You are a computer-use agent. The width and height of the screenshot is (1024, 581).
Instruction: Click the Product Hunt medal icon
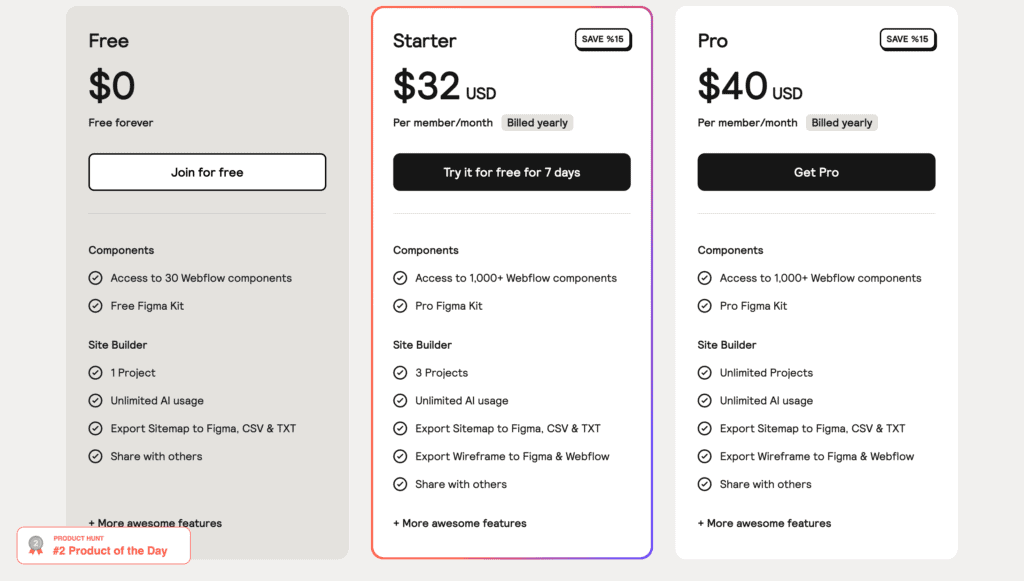(x=36, y=546)
